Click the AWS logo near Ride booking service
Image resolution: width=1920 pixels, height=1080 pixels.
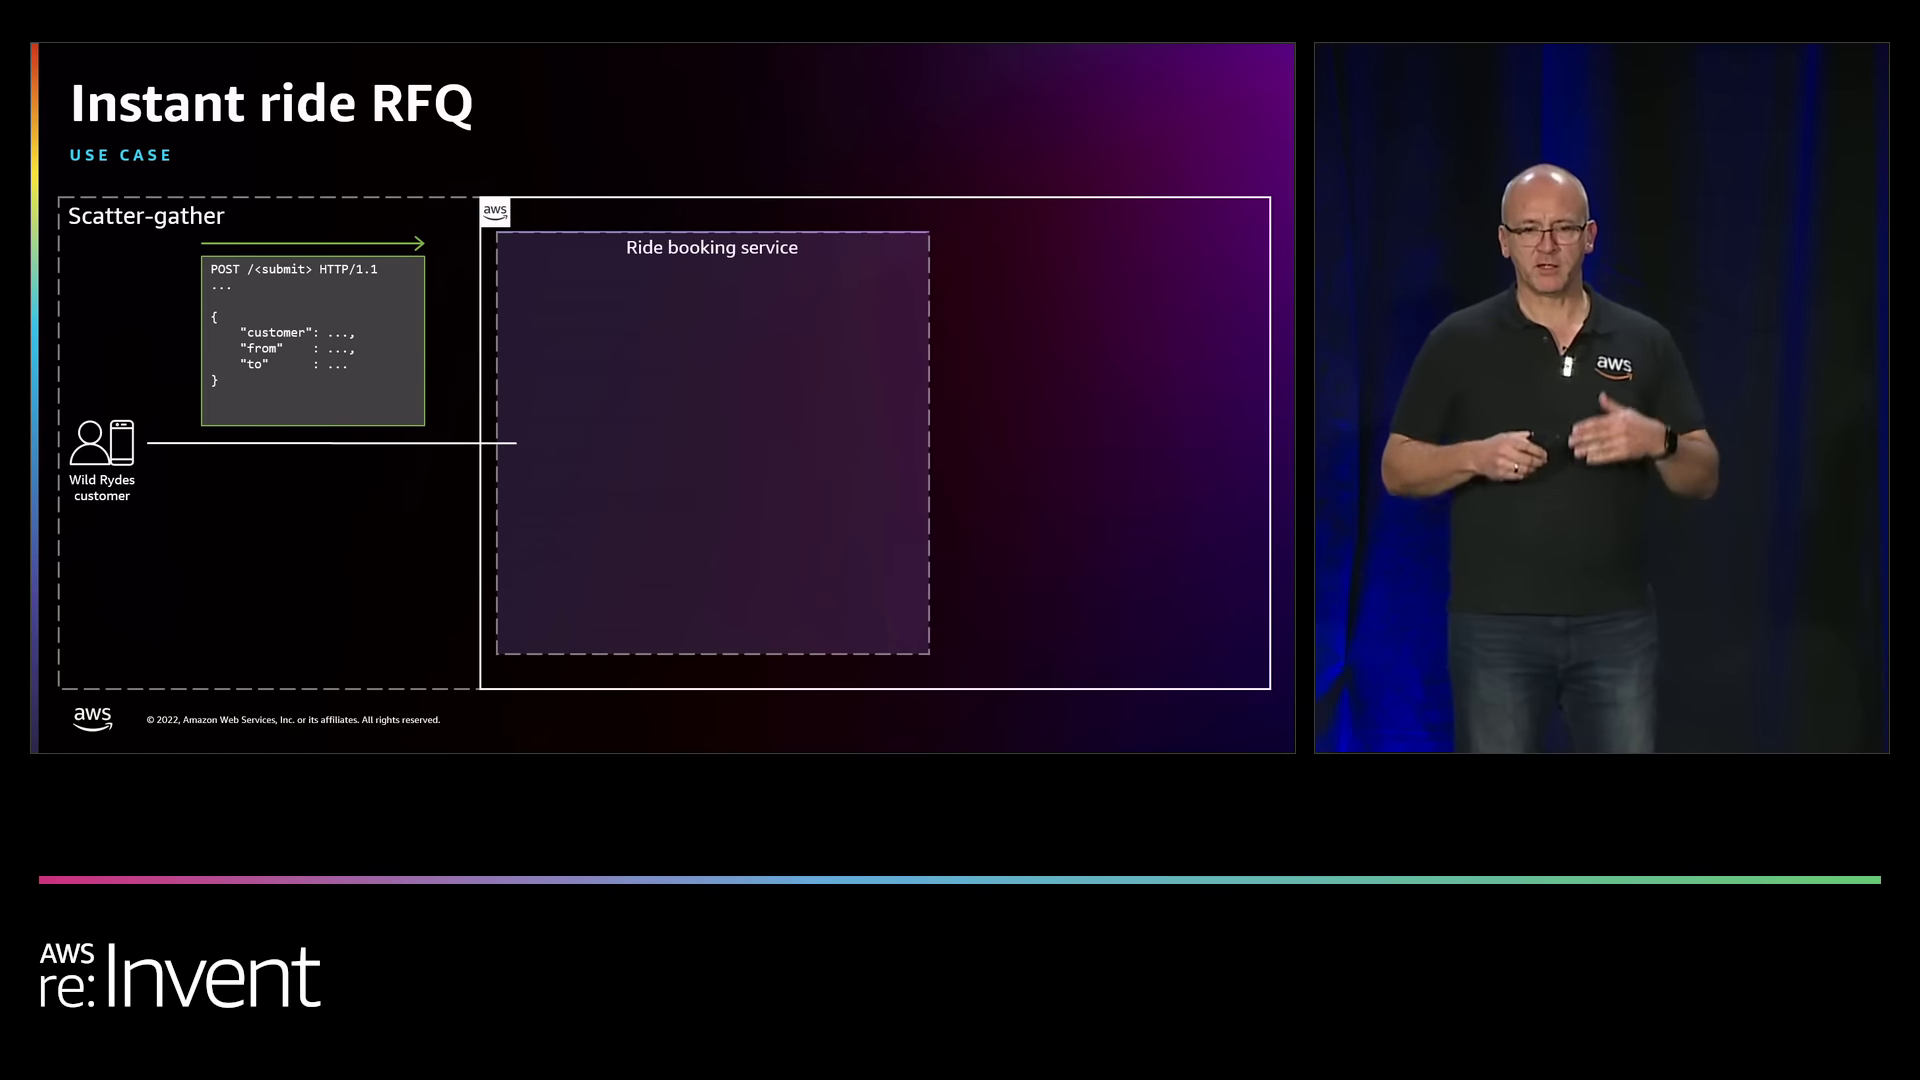(495, 212)
